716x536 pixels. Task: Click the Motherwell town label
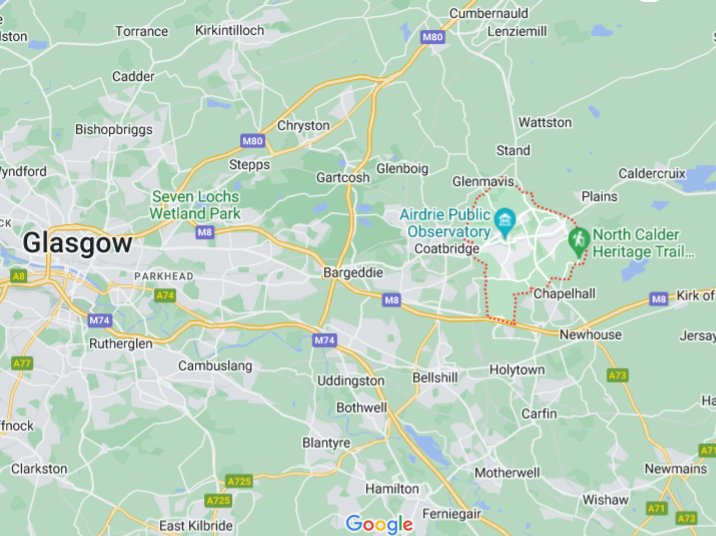(507, 473)
